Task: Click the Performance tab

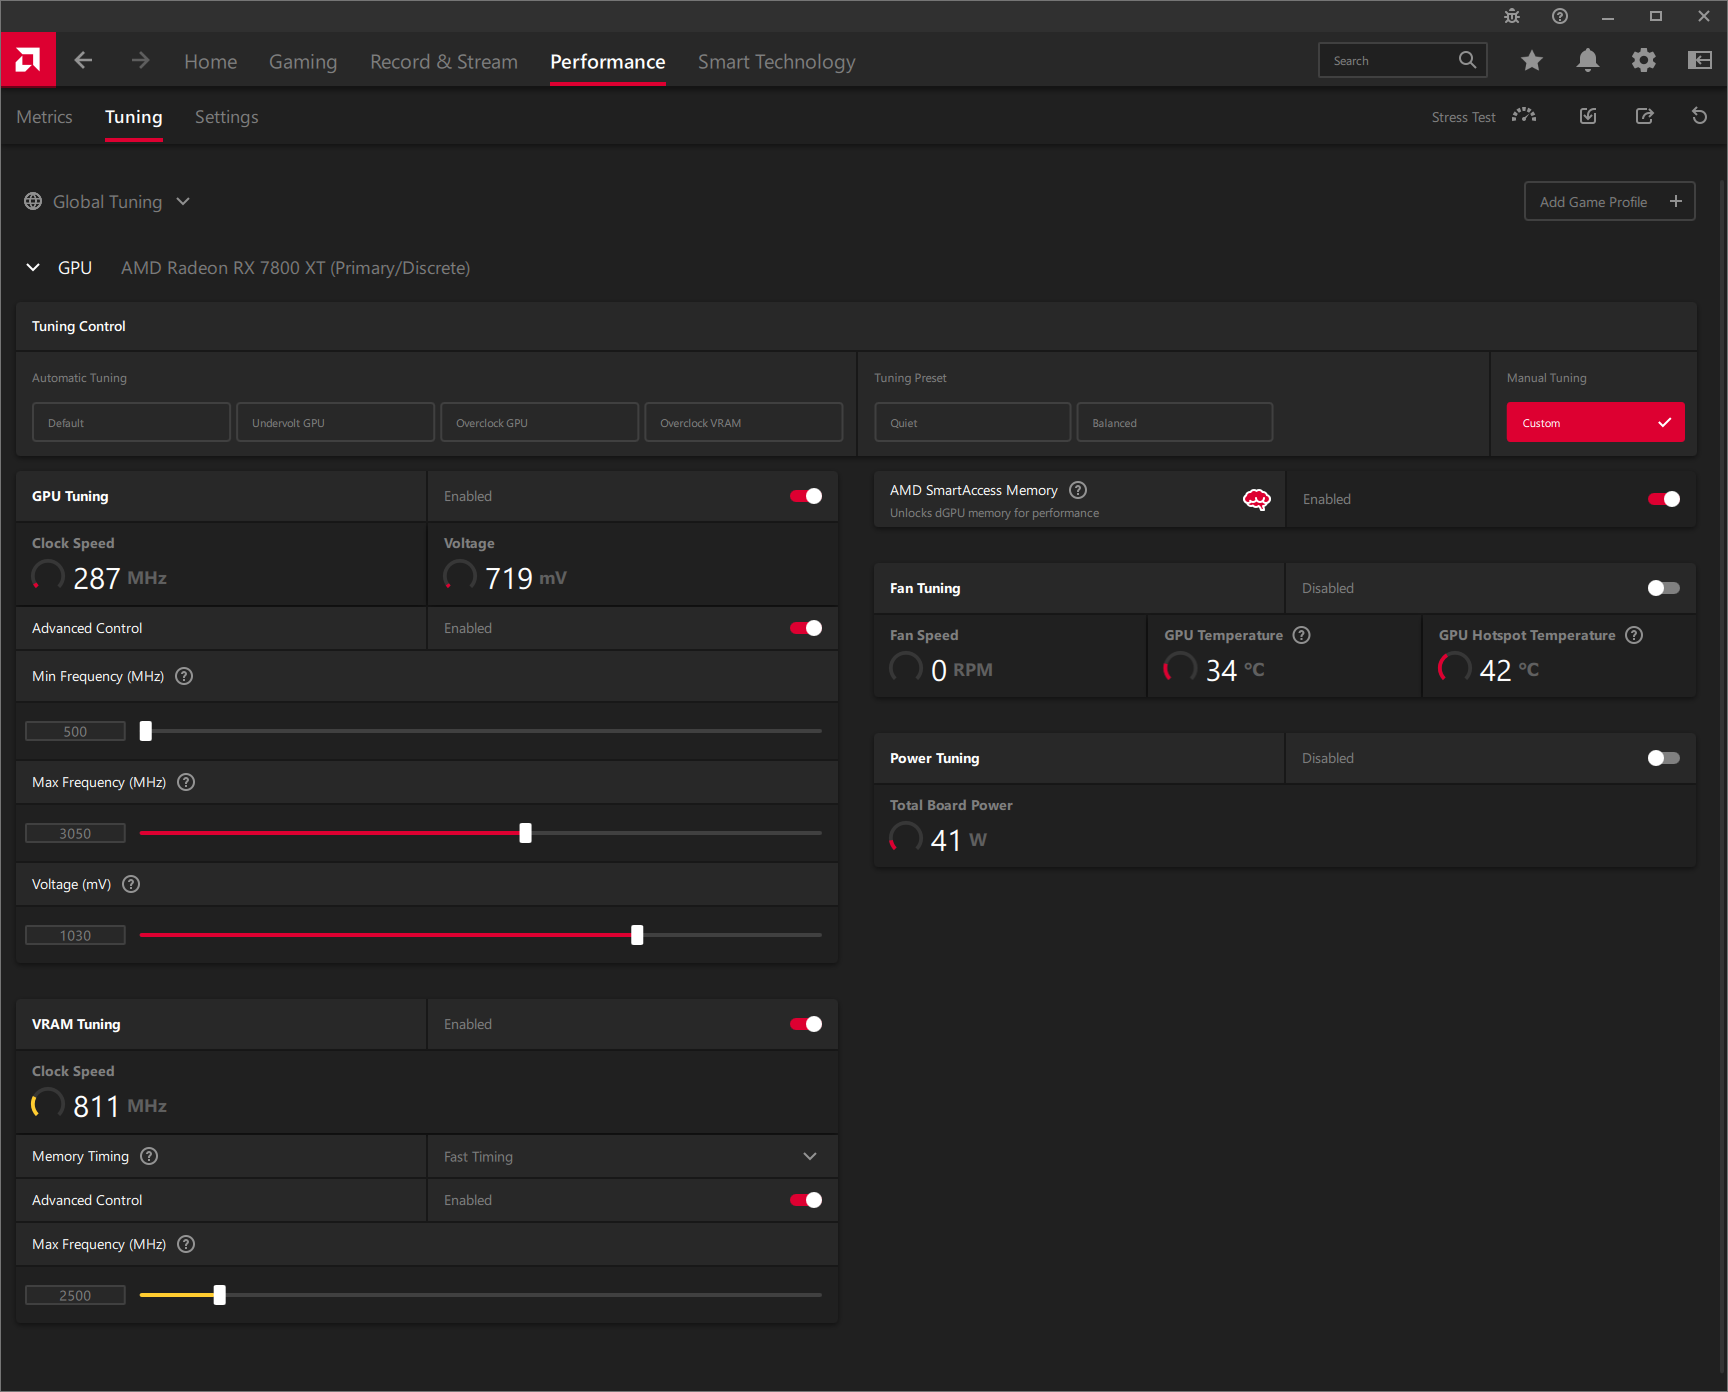Action: [x=608, y=61]
